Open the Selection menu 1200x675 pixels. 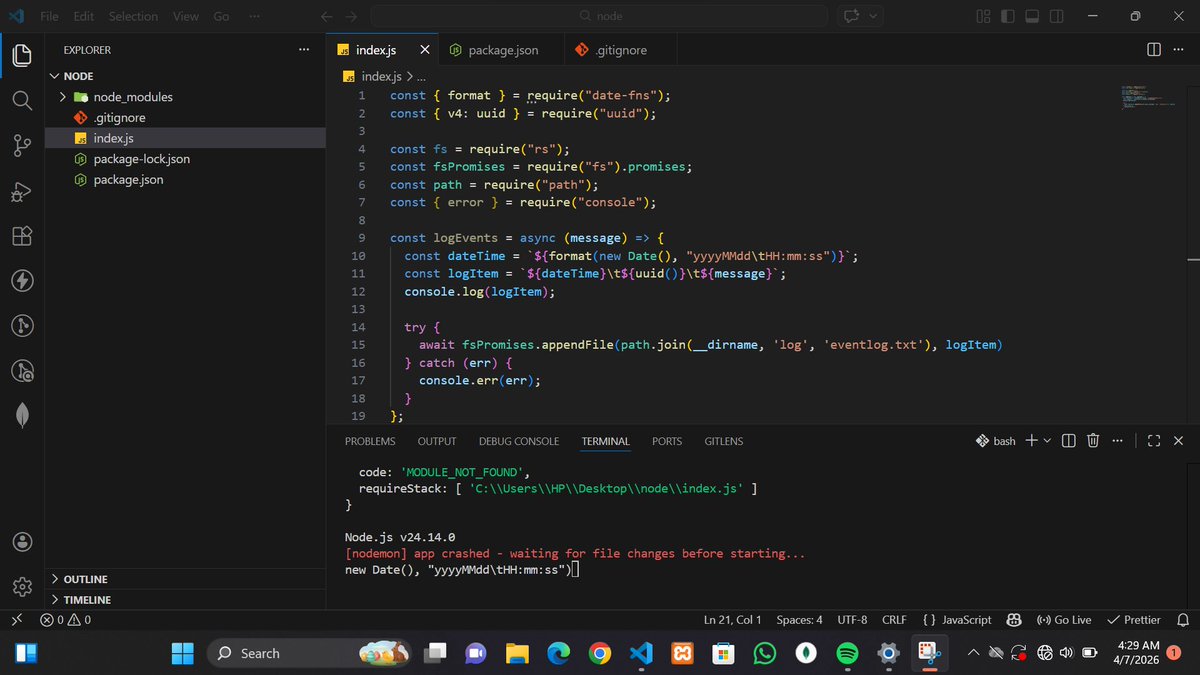click(133, 16)
